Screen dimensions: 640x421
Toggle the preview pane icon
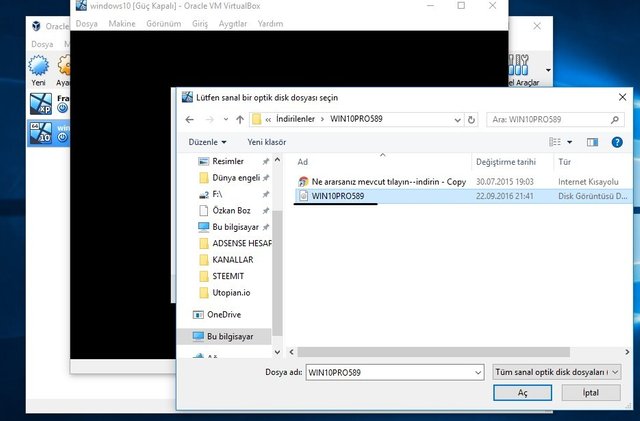pos(592,142)
